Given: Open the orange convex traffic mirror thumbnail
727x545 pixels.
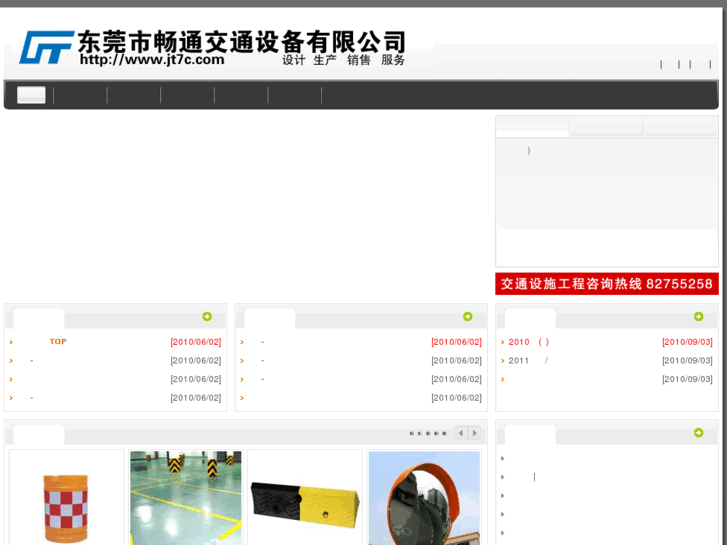Looking at the screenshot, I should [x=424, y=497].
